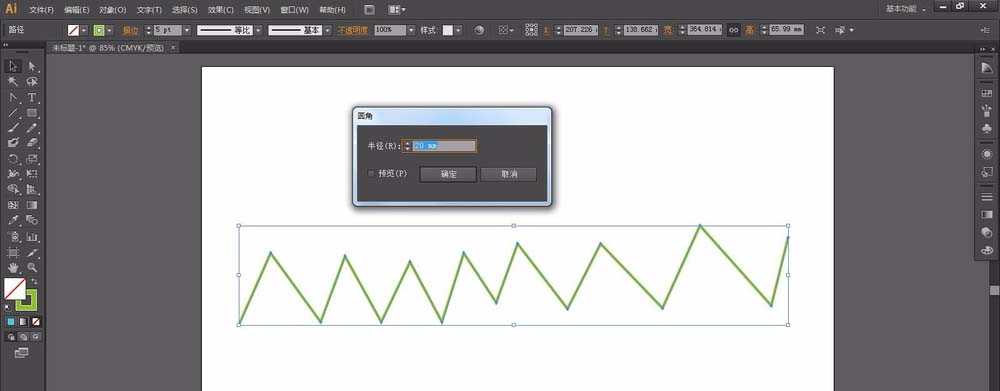
Task: Click the Go to Bridge icon
Action: click(x=369, y=10)
